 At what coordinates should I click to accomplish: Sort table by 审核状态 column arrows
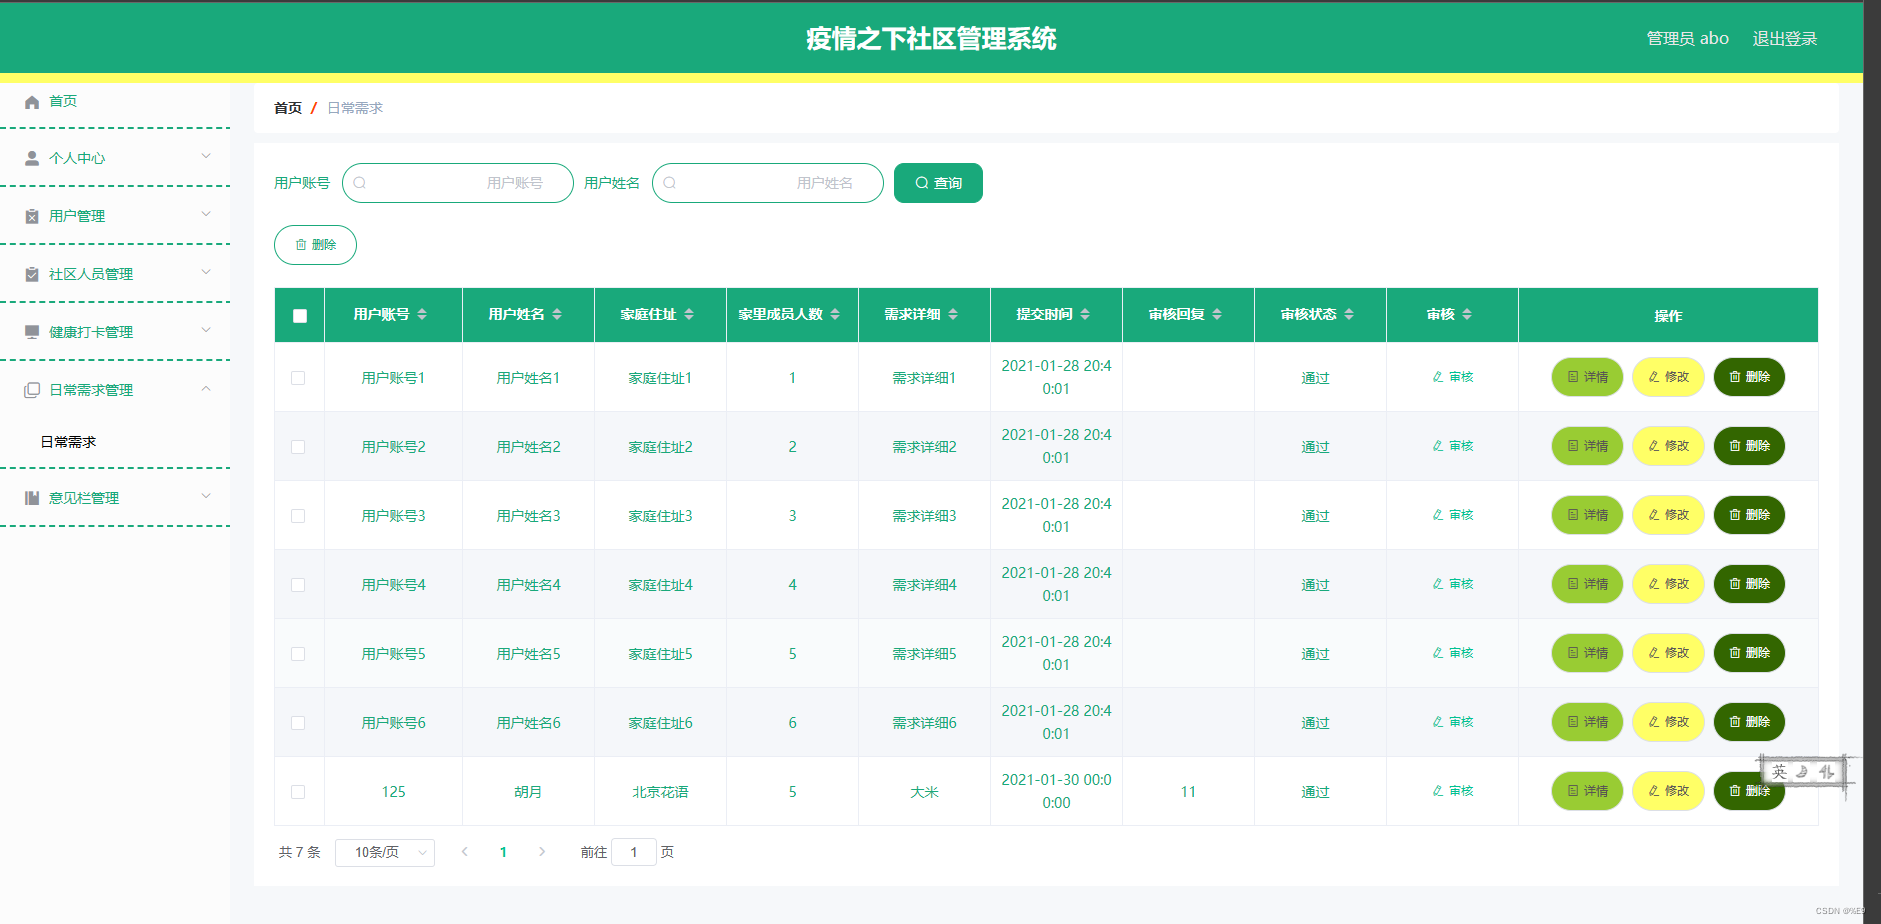tap(1349, 314)
